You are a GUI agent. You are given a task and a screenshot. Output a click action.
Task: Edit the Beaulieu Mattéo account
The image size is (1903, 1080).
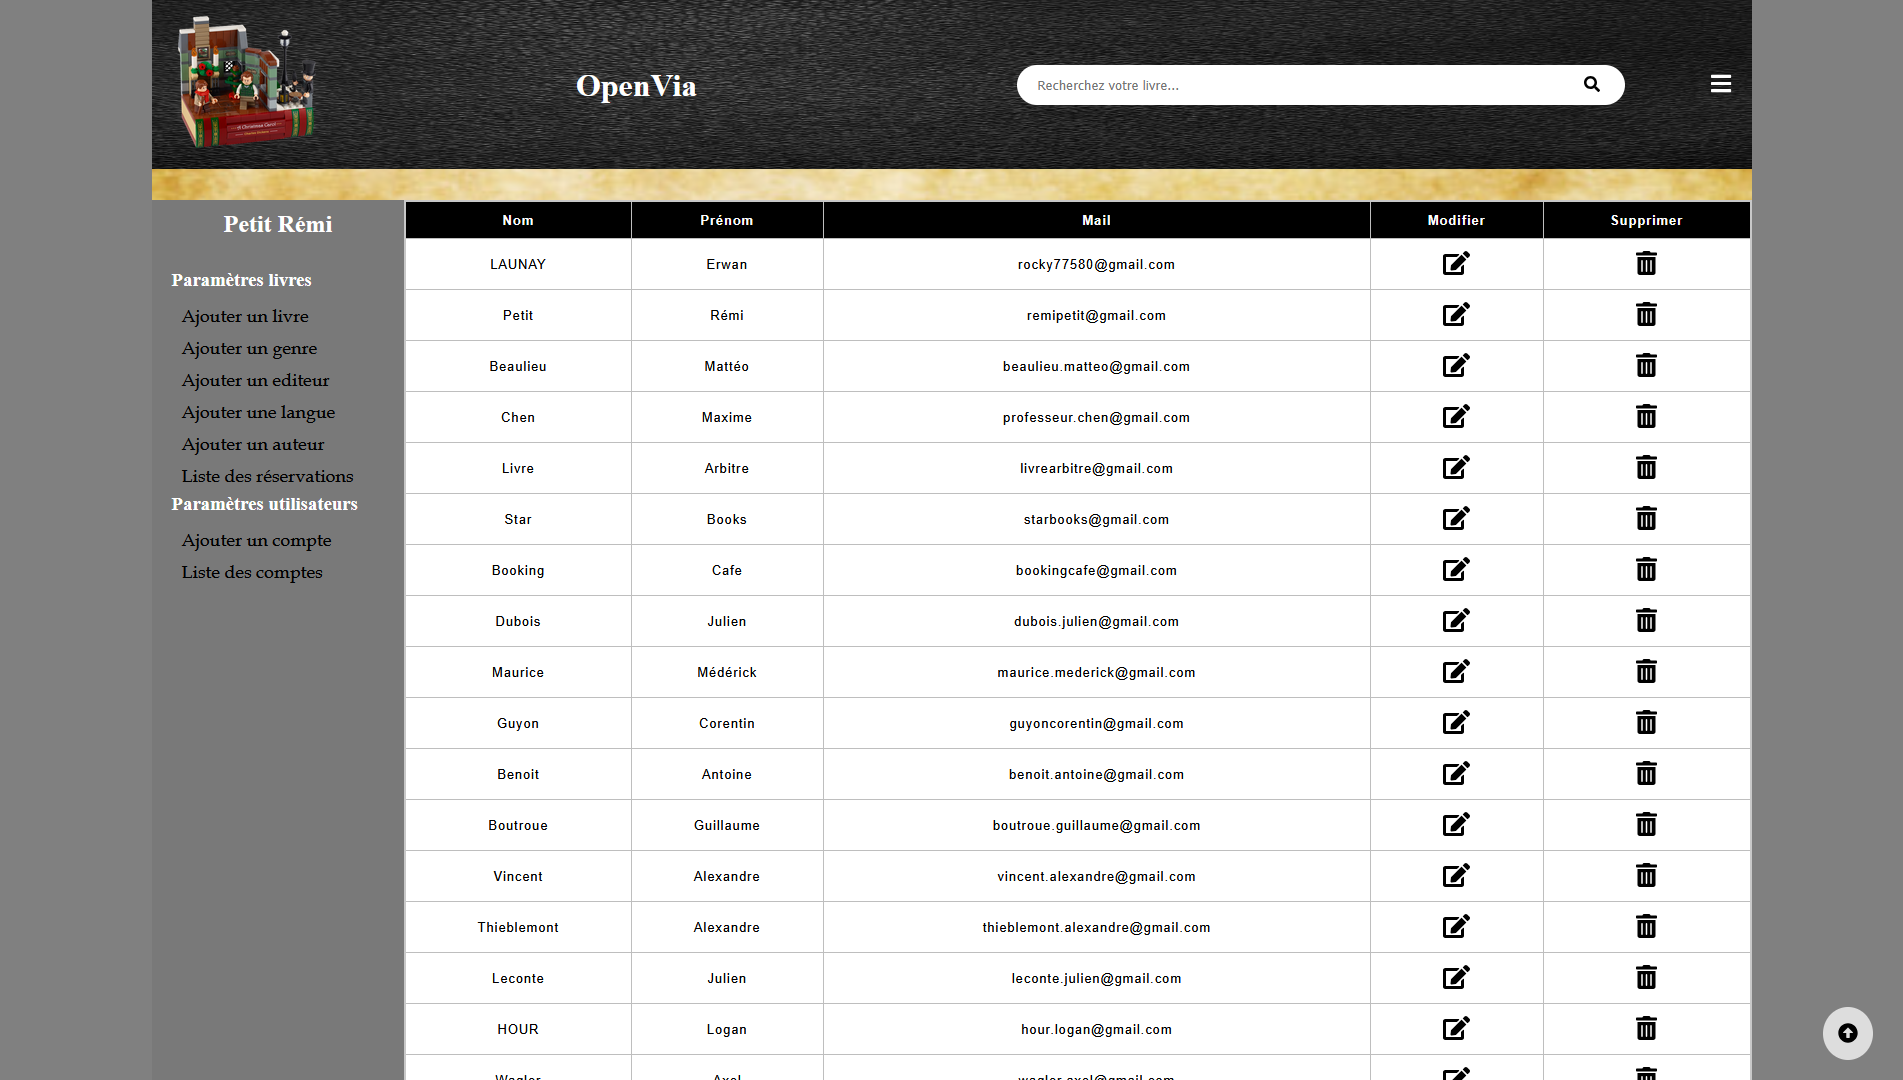(1456, 366)
